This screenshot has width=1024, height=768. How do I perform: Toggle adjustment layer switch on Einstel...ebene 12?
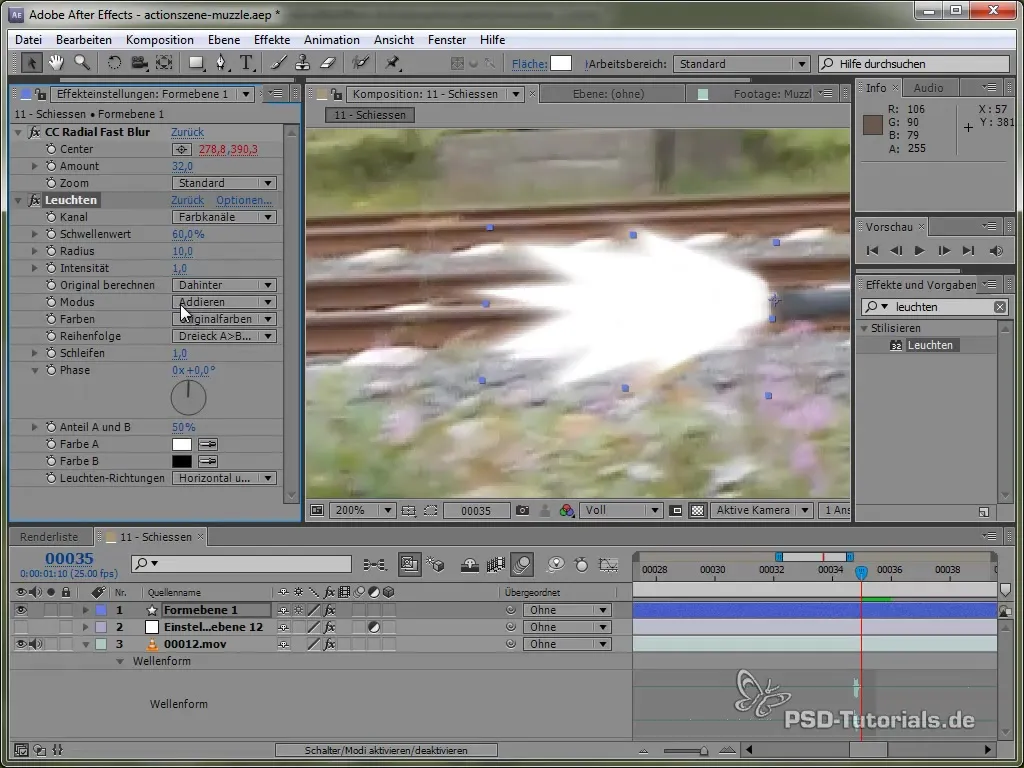374,627
